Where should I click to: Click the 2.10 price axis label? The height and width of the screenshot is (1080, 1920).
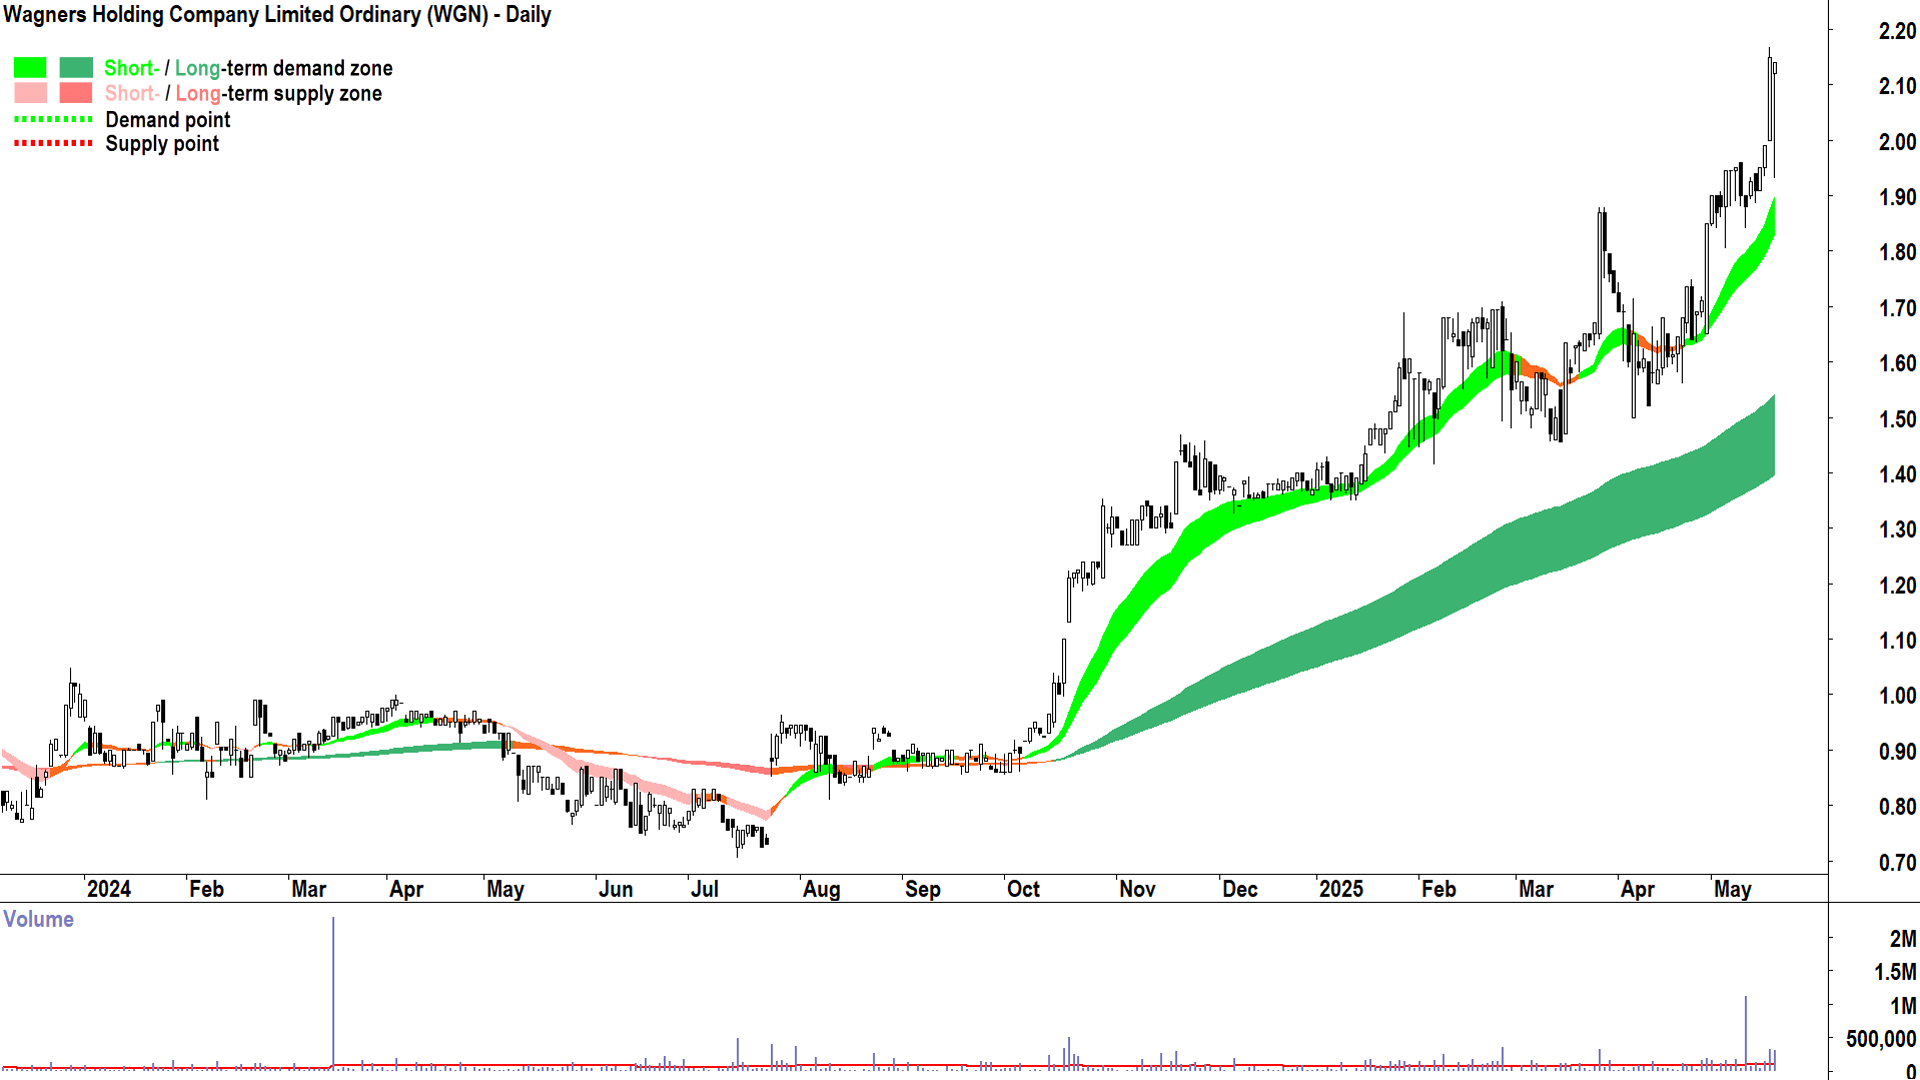coord(1897,86)
